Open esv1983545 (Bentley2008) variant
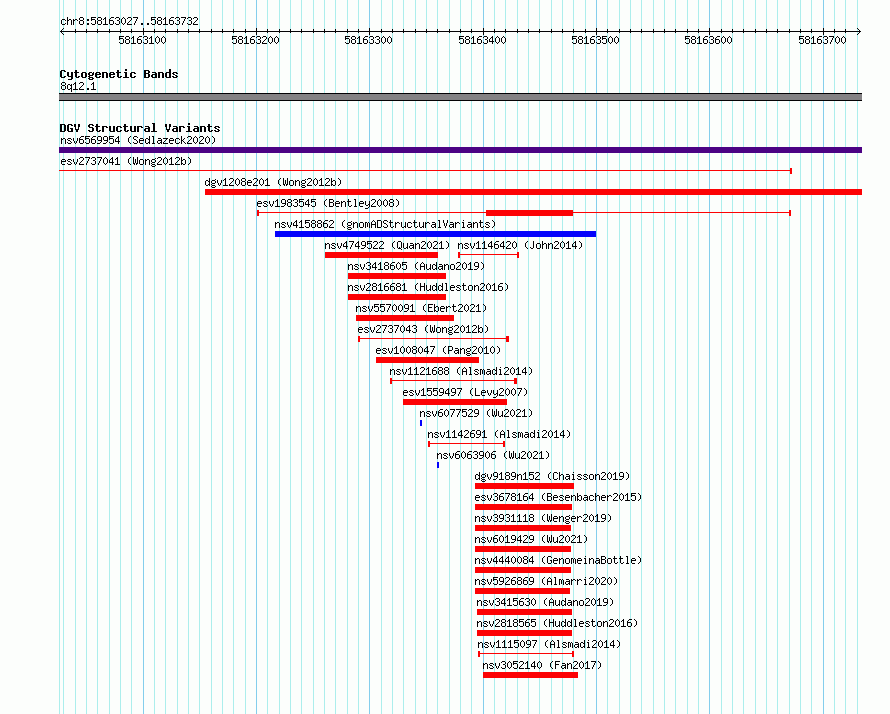The height and width of the screenshot is (714, 890). point(328,203)
